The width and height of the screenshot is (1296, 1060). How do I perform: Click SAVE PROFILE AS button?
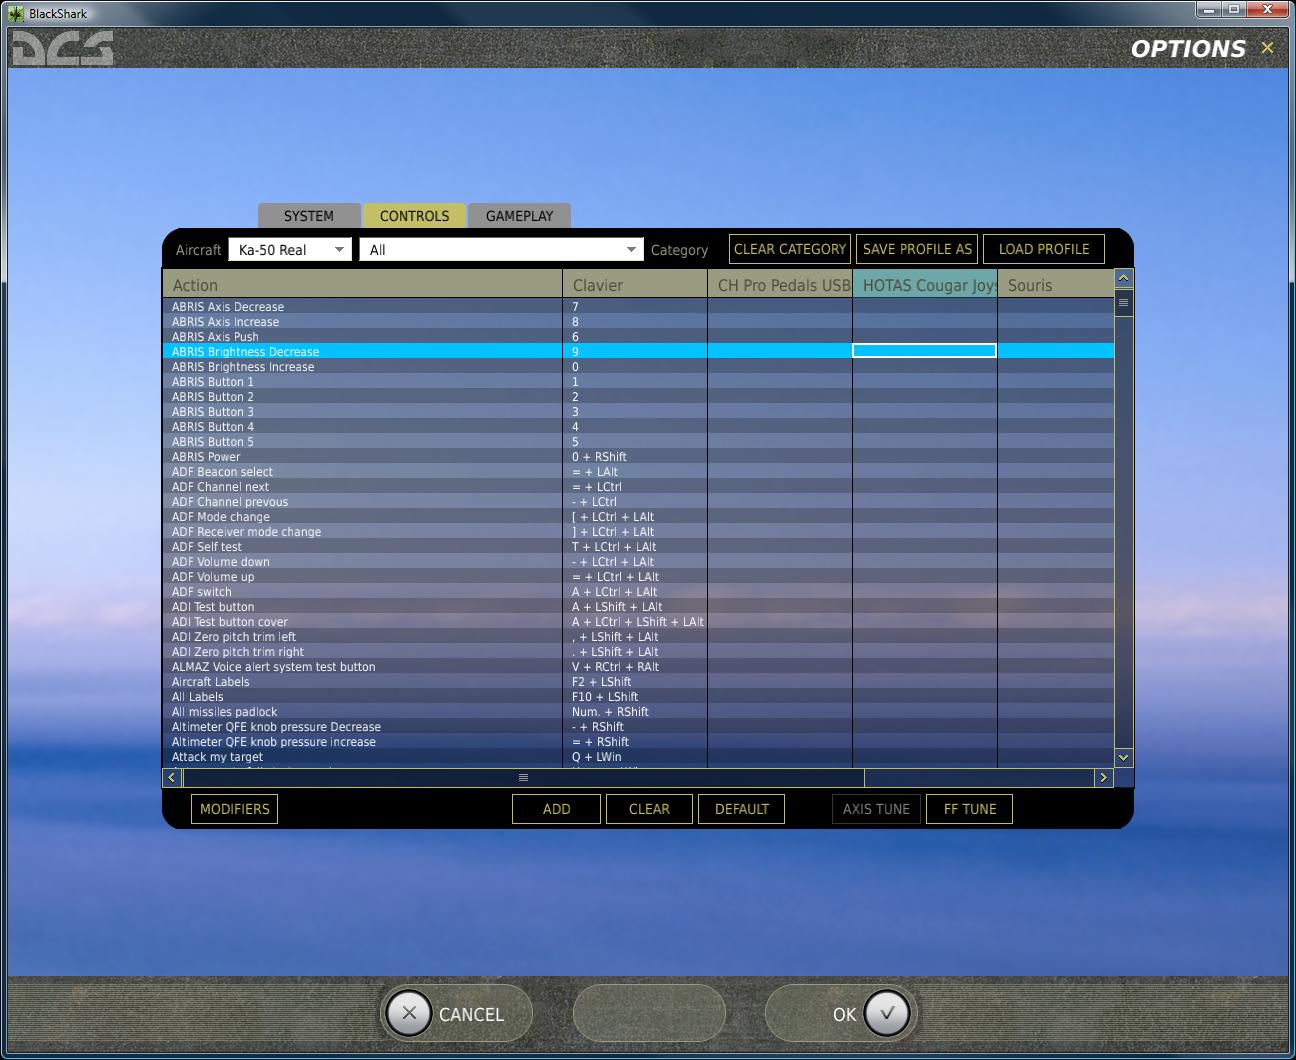tap(917, 249)
